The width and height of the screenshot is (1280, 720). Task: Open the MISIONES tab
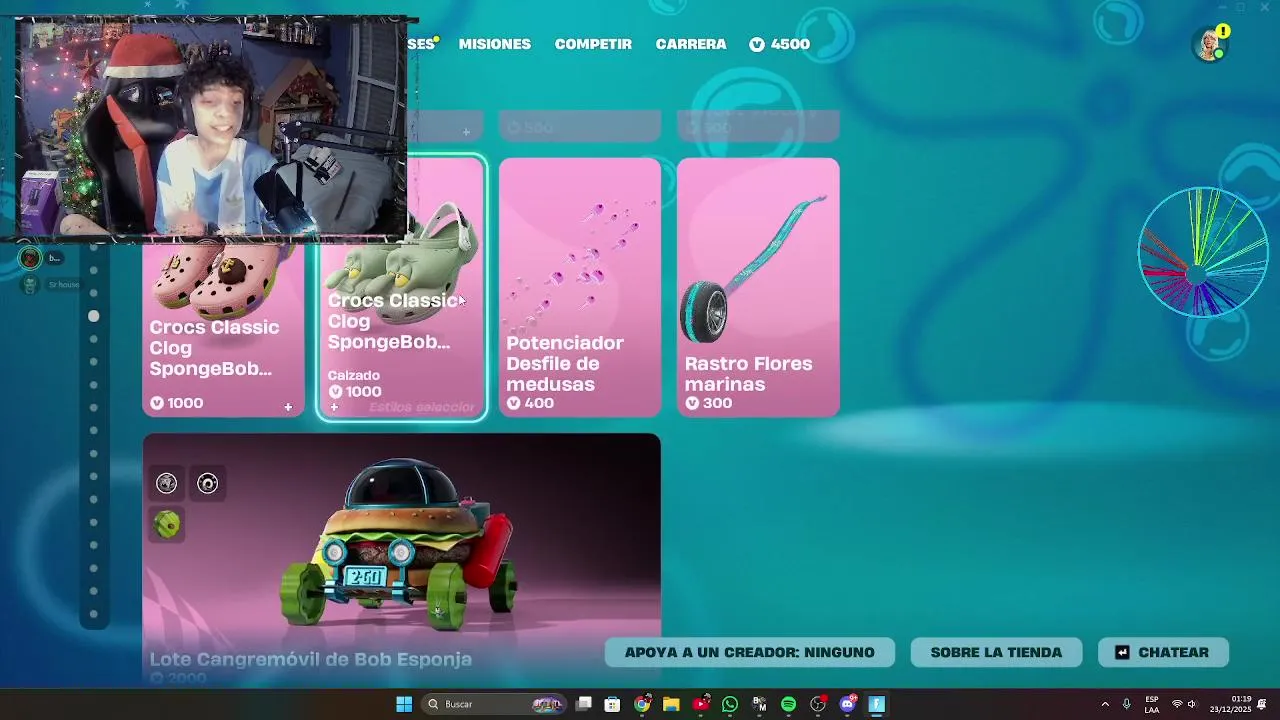pyautogui.click(x=494, y=44)
